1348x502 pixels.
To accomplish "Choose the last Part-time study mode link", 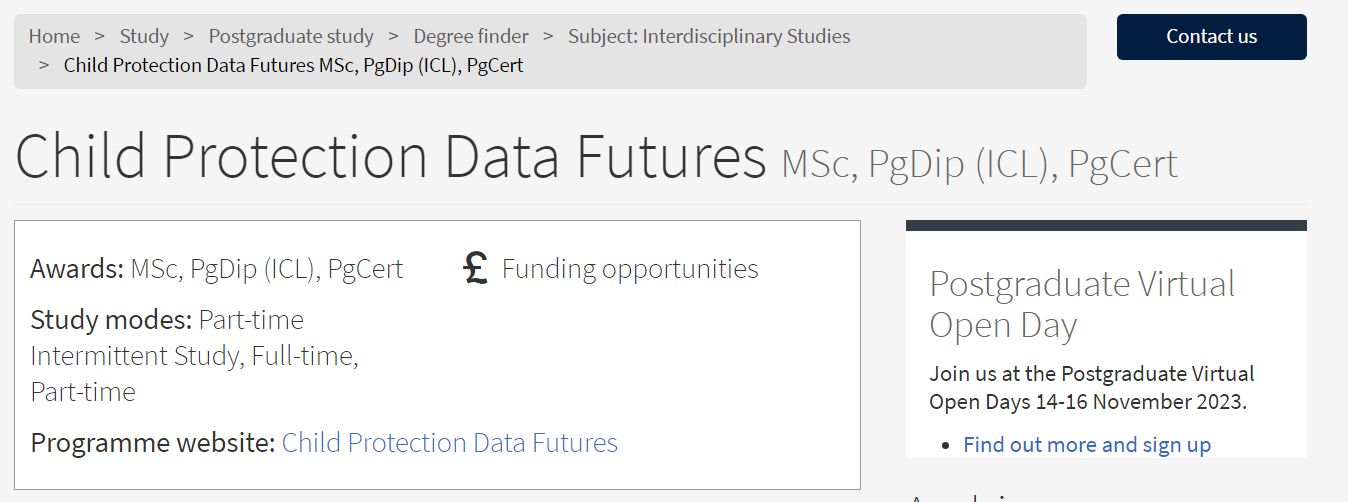I will tap(83, 392).
